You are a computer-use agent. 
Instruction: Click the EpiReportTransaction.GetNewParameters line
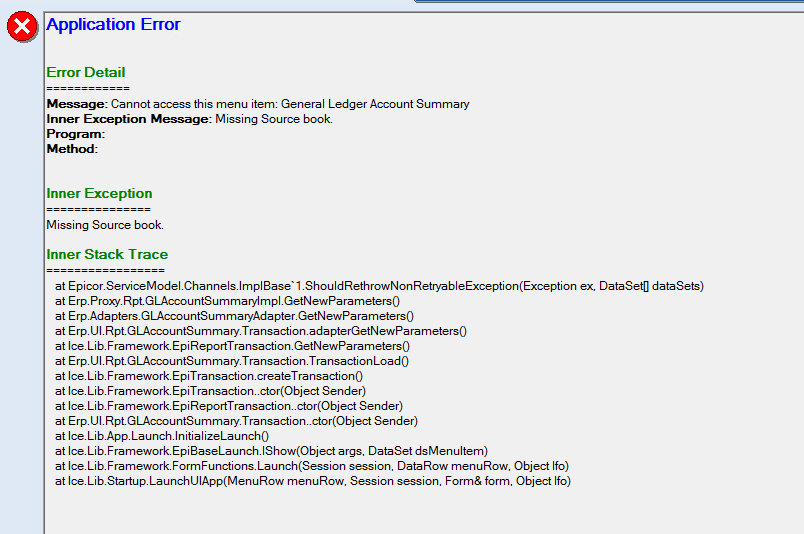coord(232,346)
